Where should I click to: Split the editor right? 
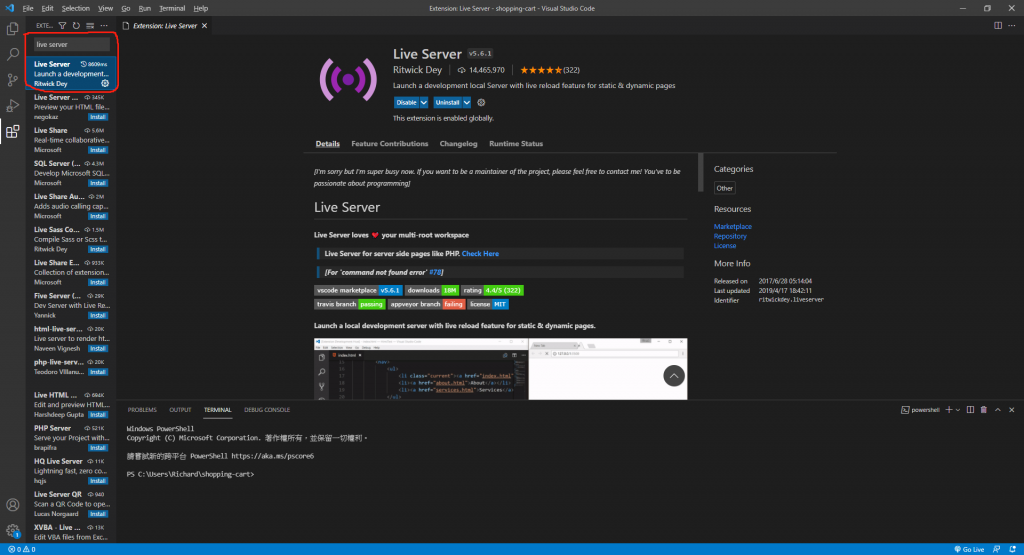click(998, 25)
